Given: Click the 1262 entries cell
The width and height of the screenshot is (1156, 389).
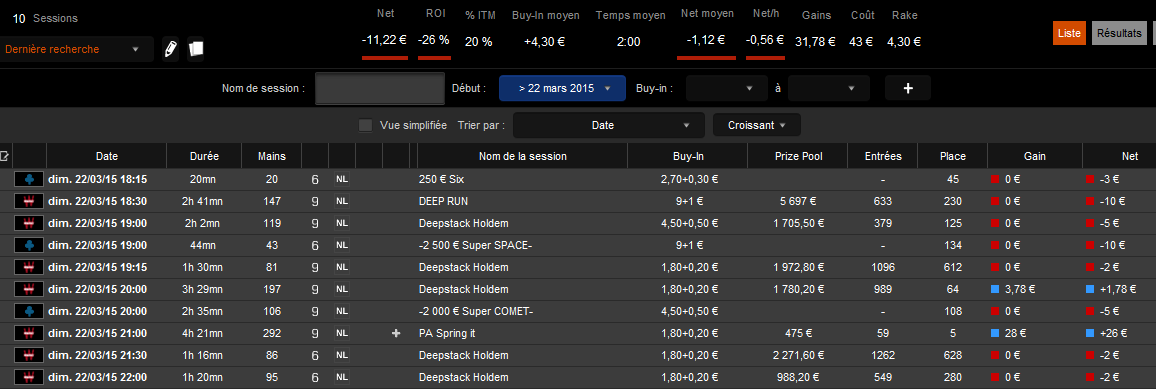Looking at the screenshot, I should 883,356.
